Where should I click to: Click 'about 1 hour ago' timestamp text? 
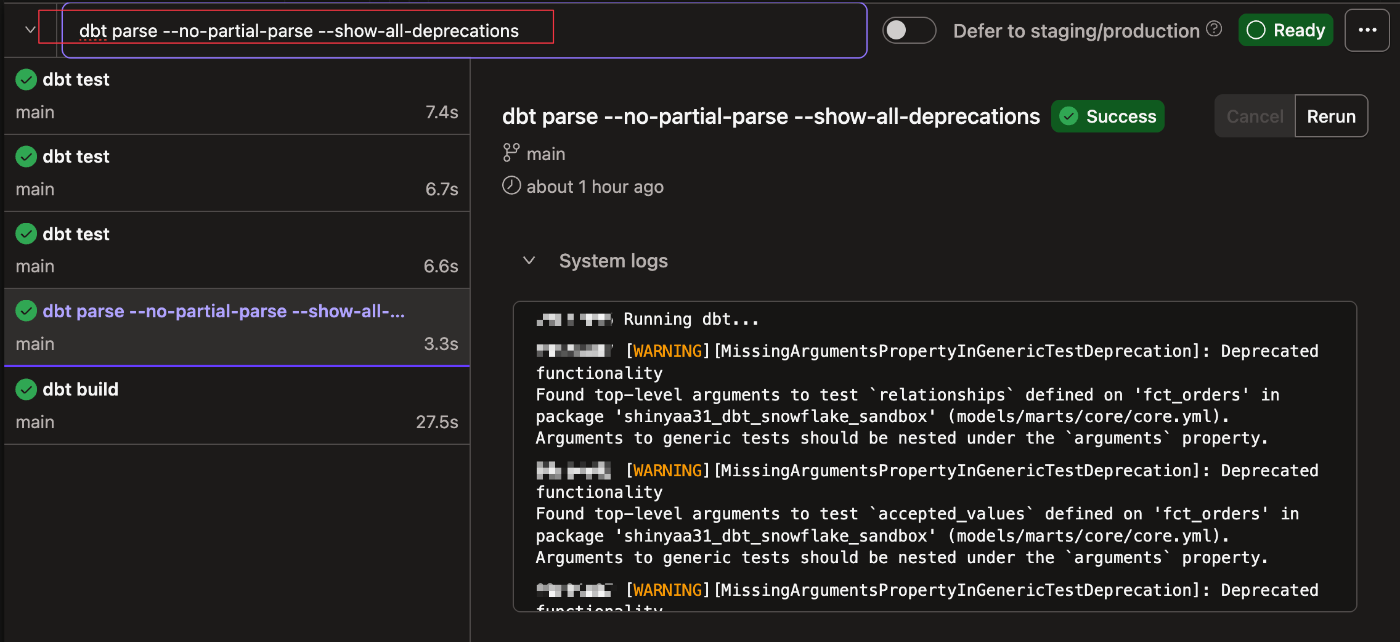(x=595, y=186)
